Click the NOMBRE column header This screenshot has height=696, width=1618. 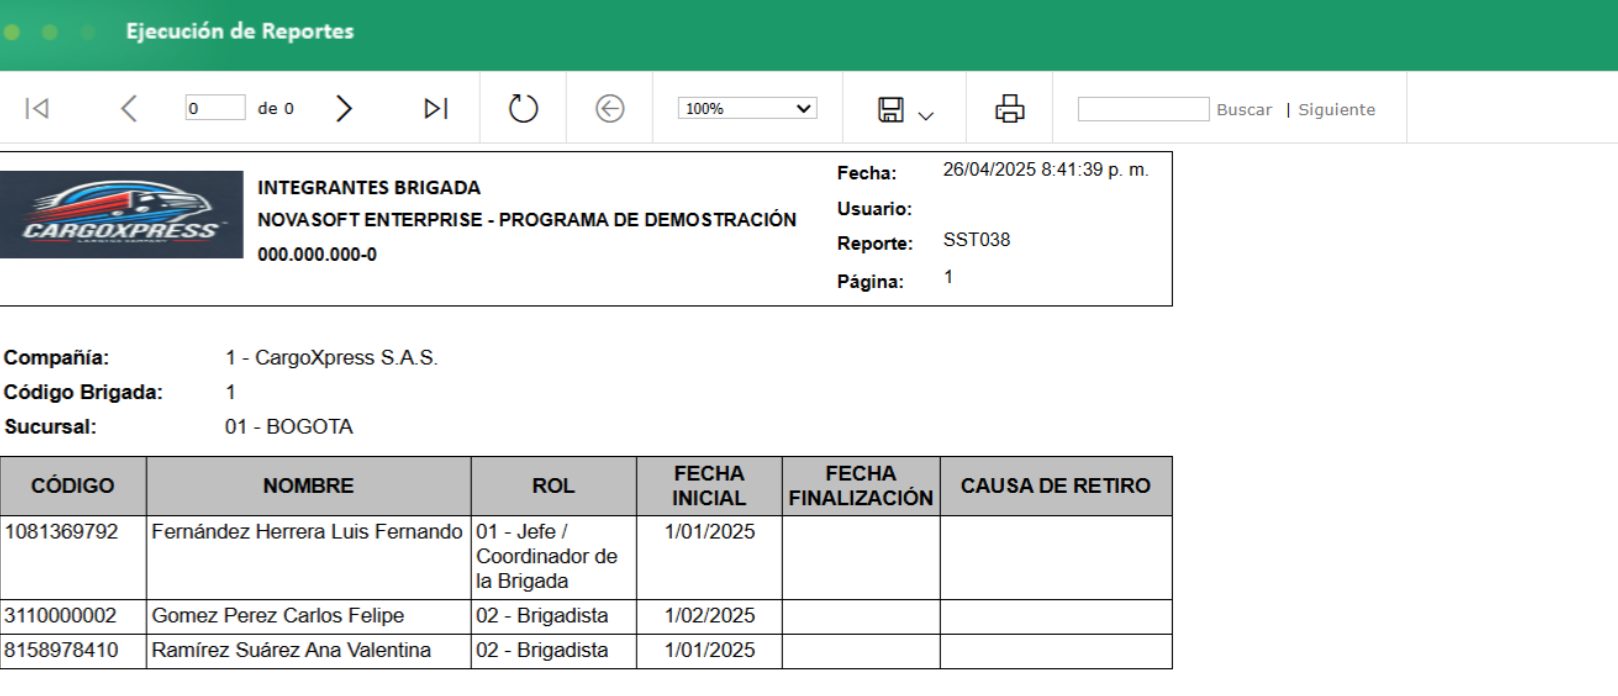[x=308, y=486]
